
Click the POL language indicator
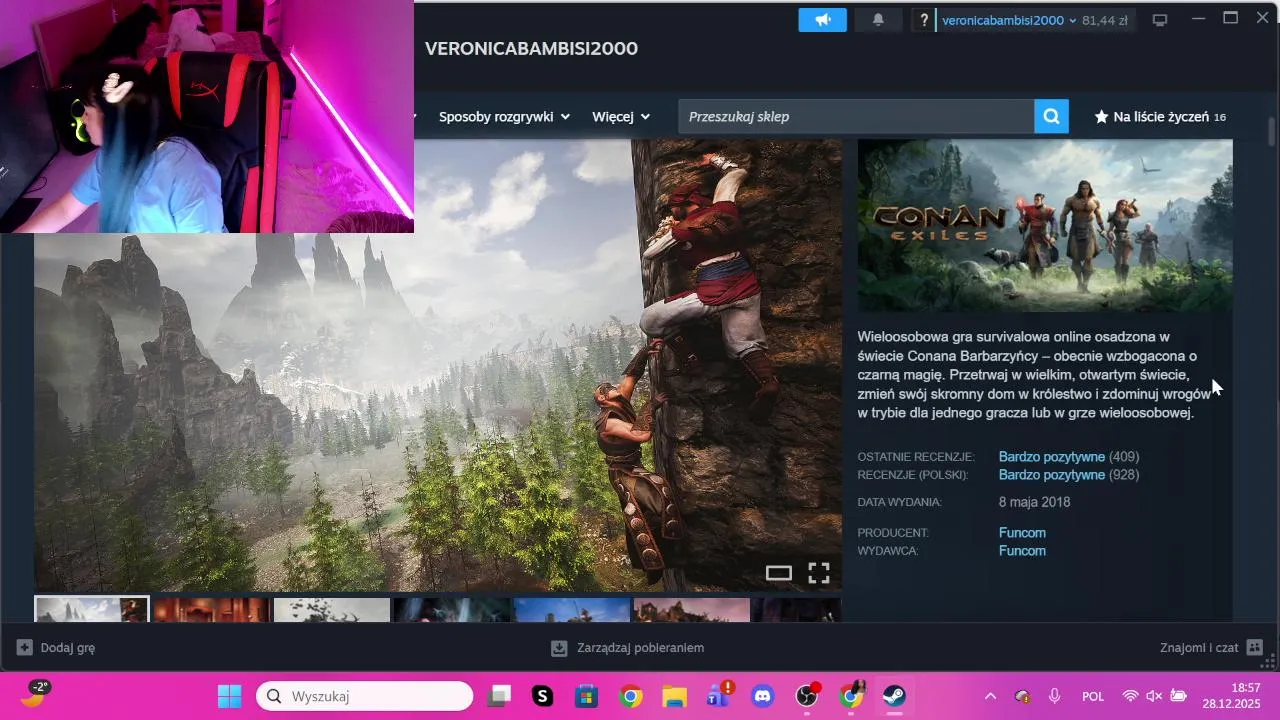1093,696
